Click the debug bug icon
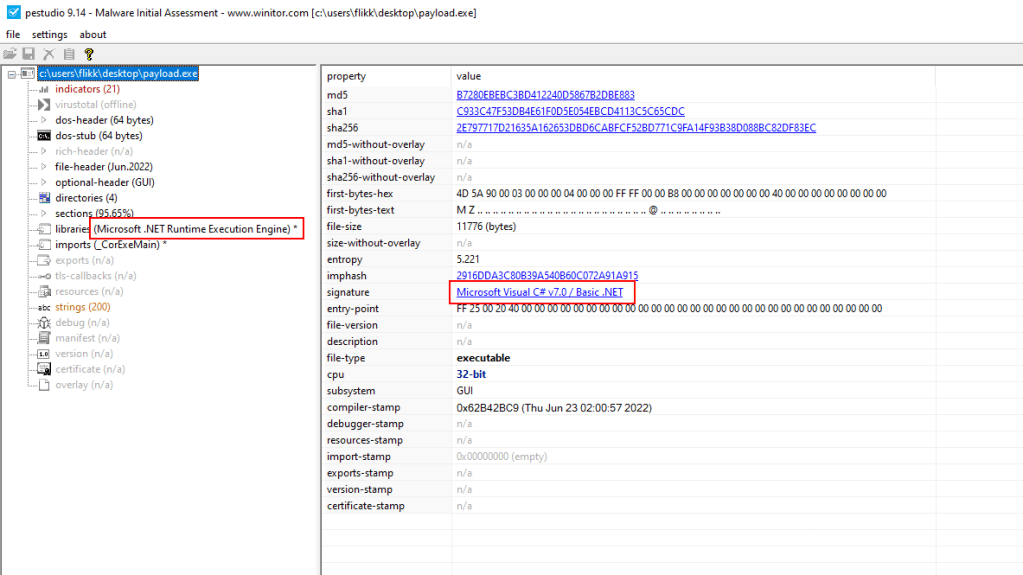 point(43,323)
